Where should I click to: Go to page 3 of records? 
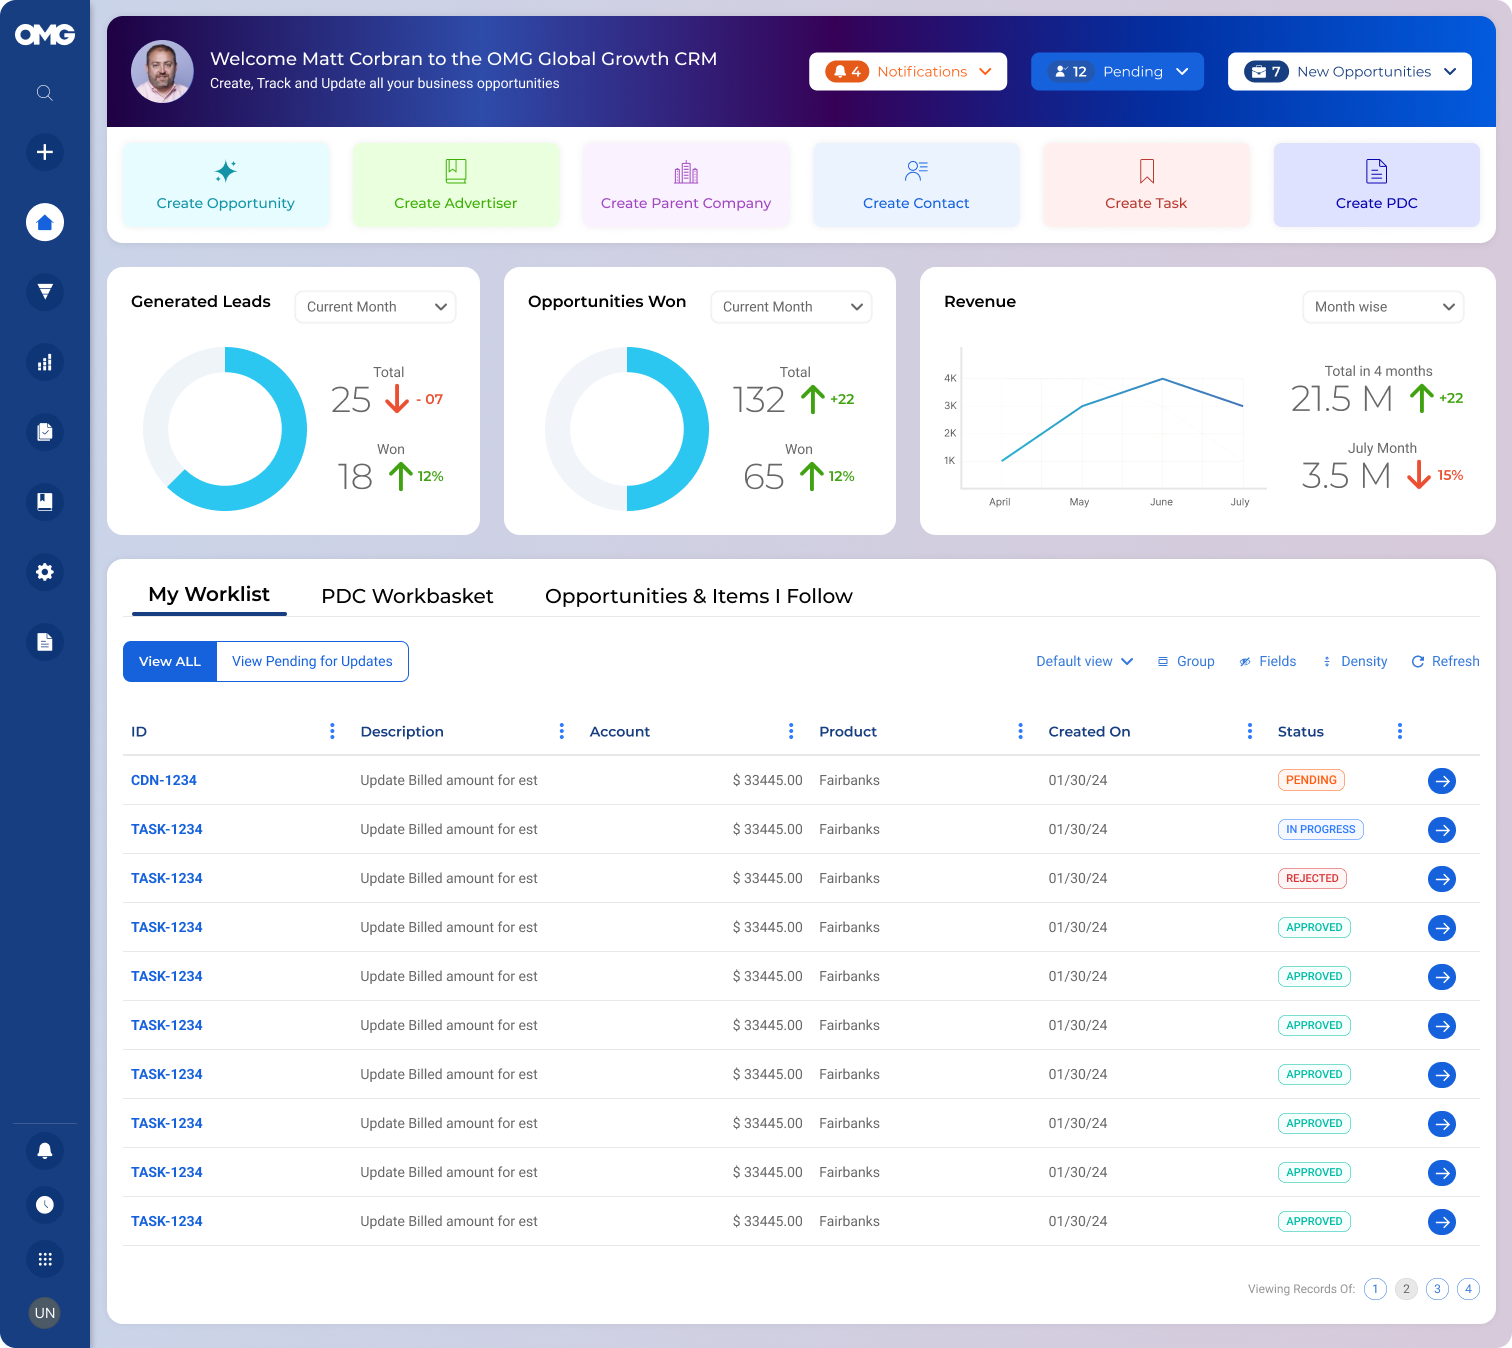pos(1437,1289)
